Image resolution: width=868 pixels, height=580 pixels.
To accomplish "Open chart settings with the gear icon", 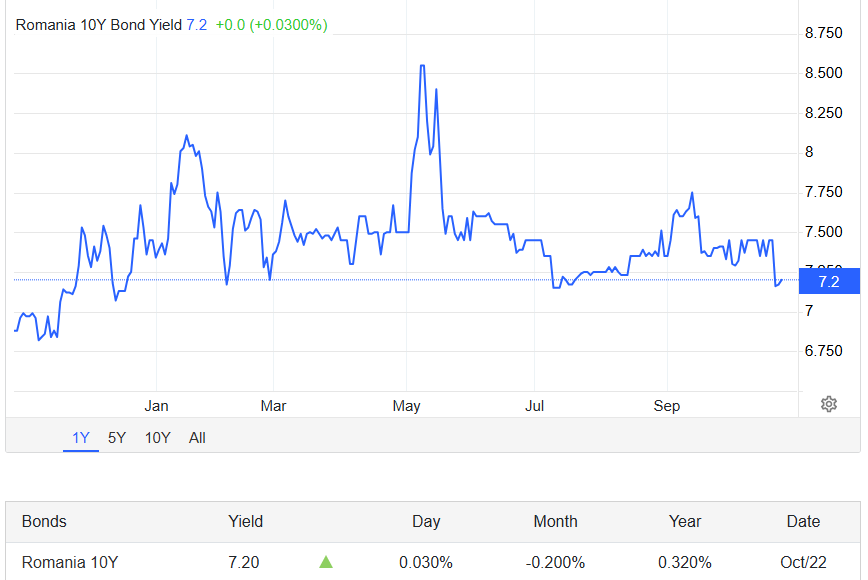I will pyautogui.click(x=828, y=404).
